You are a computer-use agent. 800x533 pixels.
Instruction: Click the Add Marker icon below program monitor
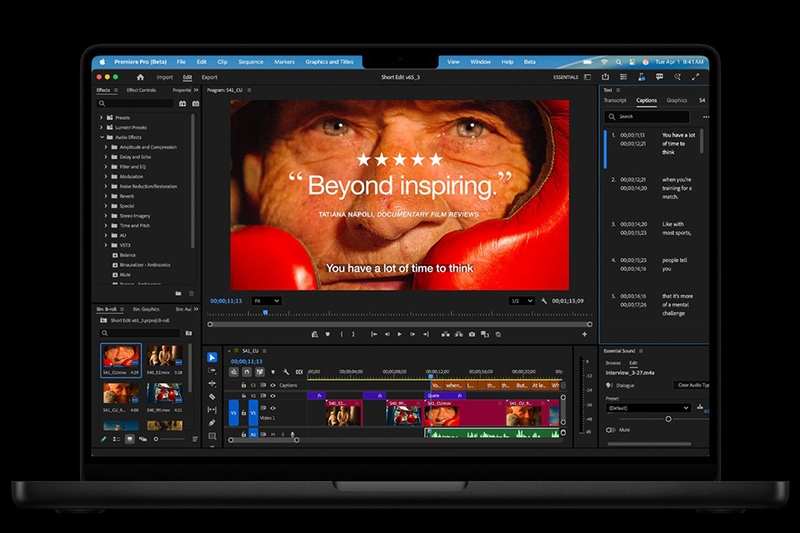[328, 335]
